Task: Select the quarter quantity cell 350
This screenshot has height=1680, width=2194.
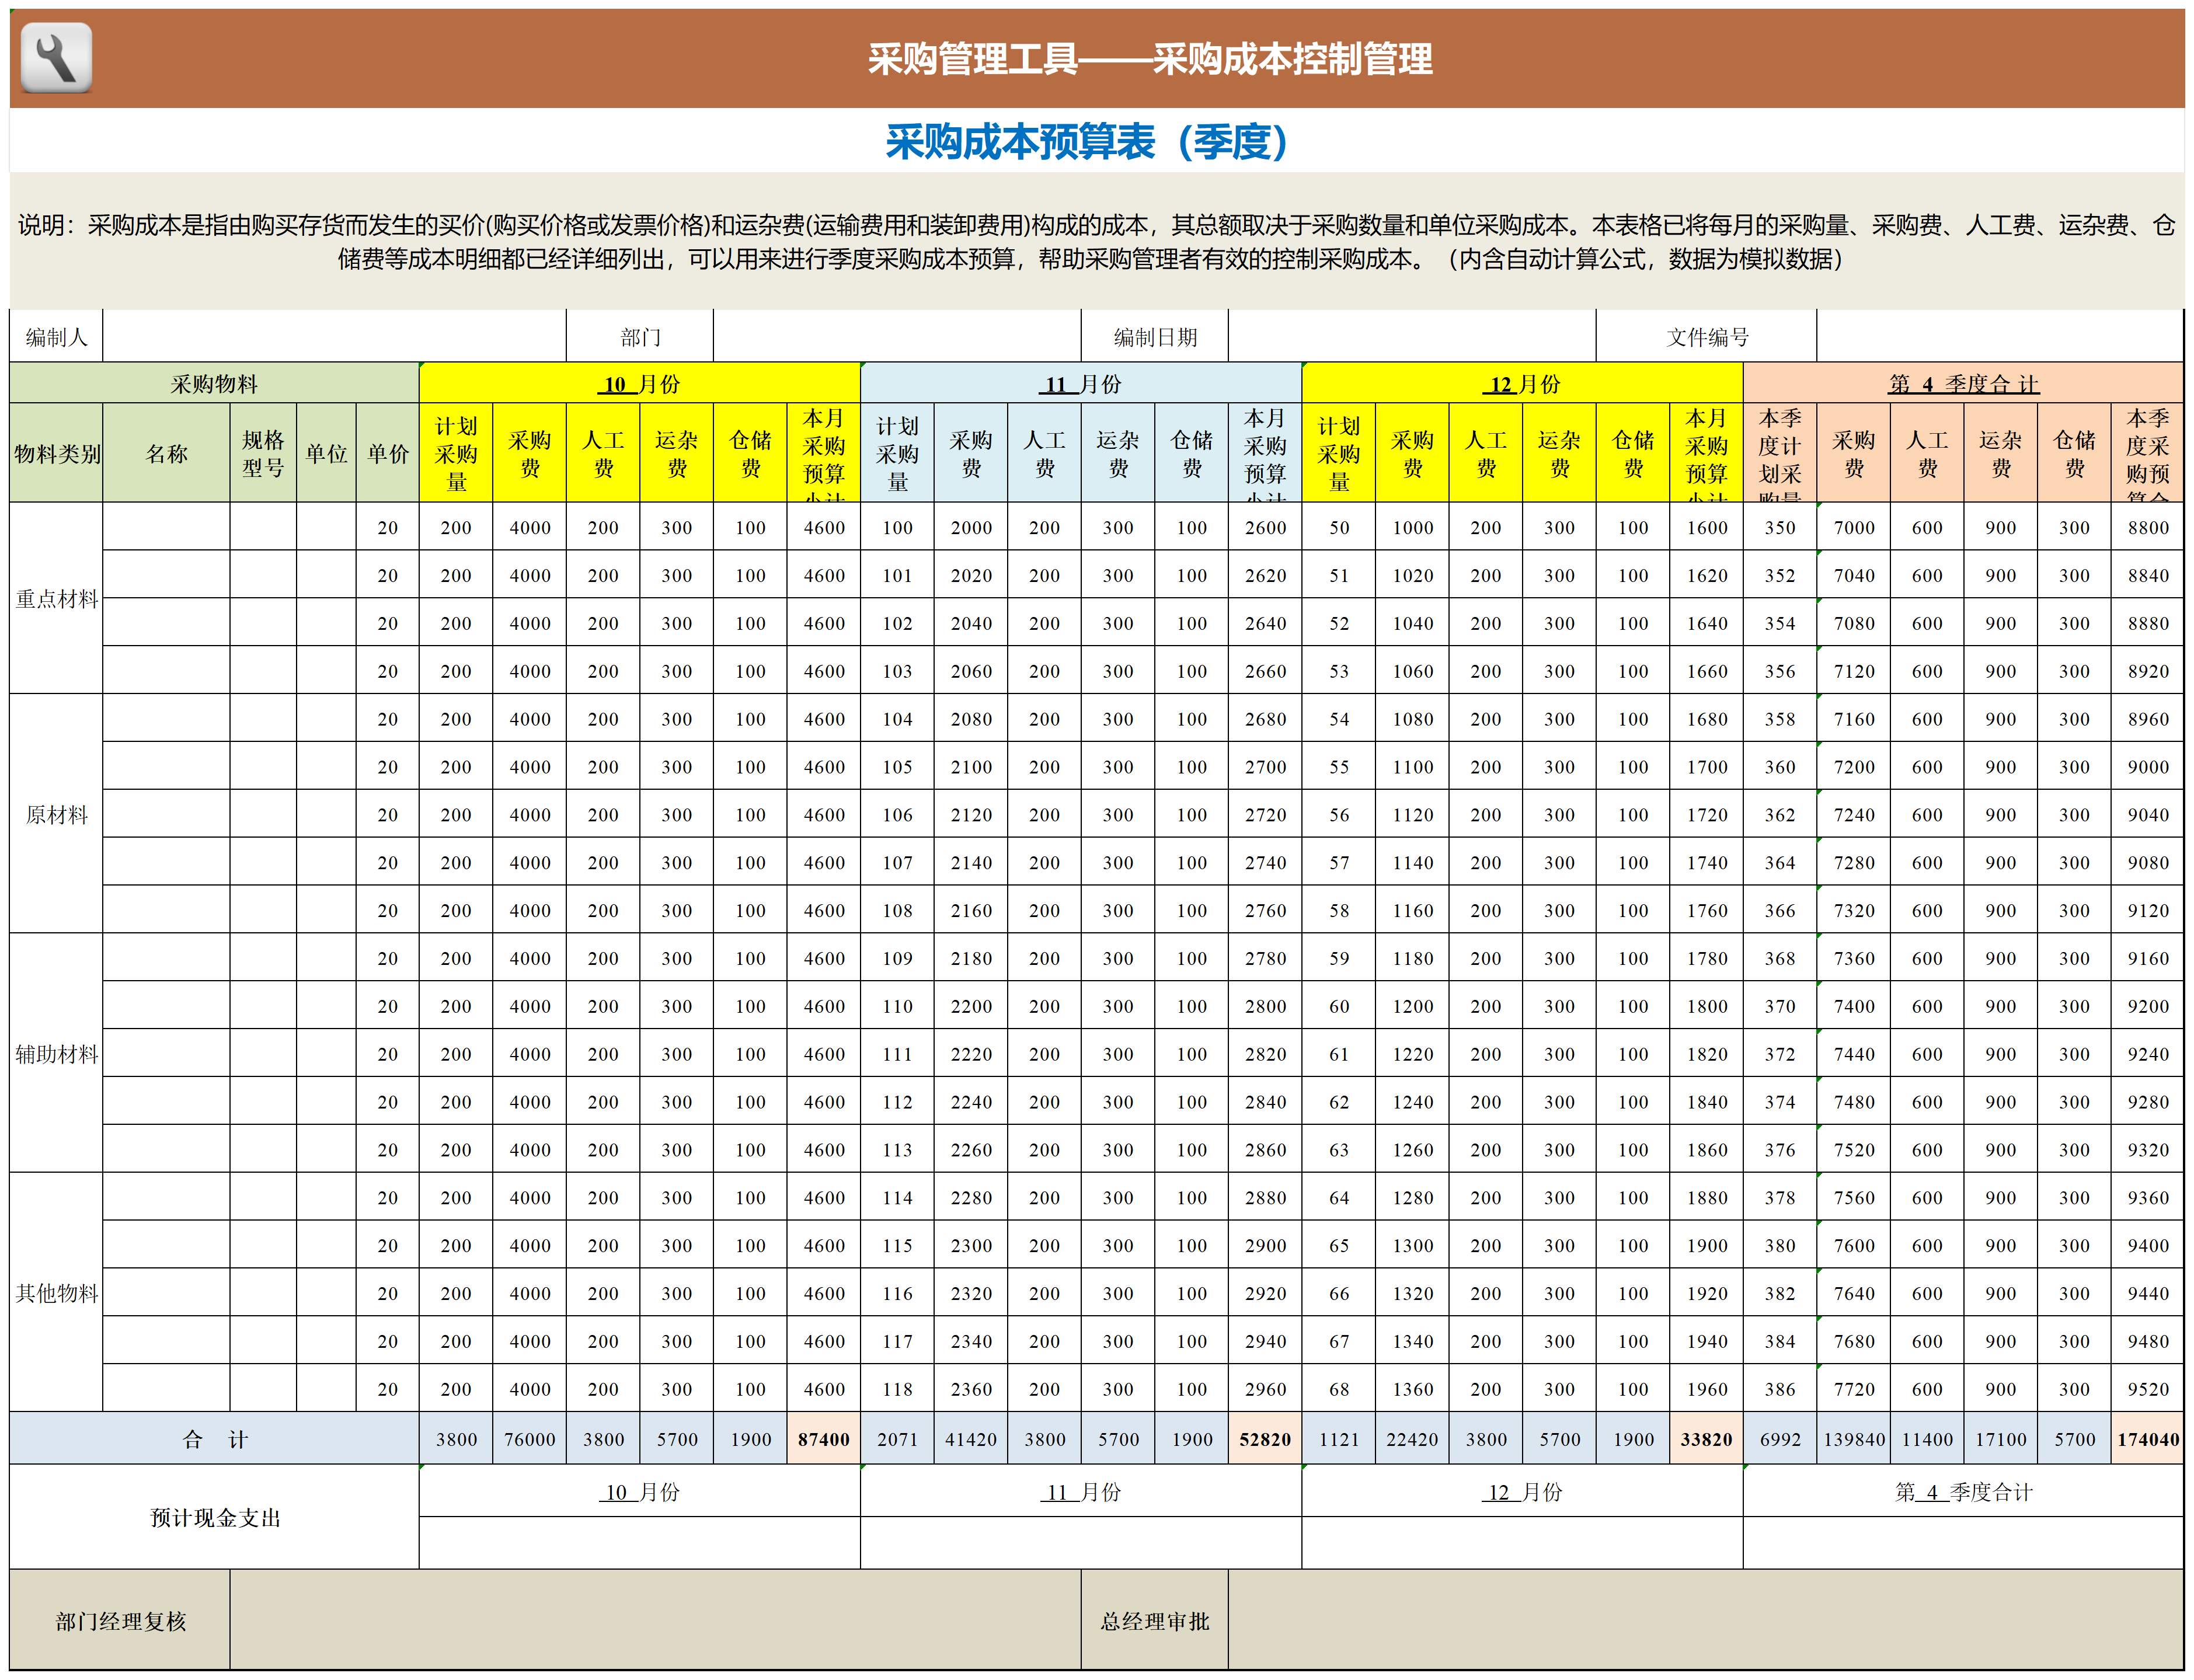Action: pos(1780,527)
